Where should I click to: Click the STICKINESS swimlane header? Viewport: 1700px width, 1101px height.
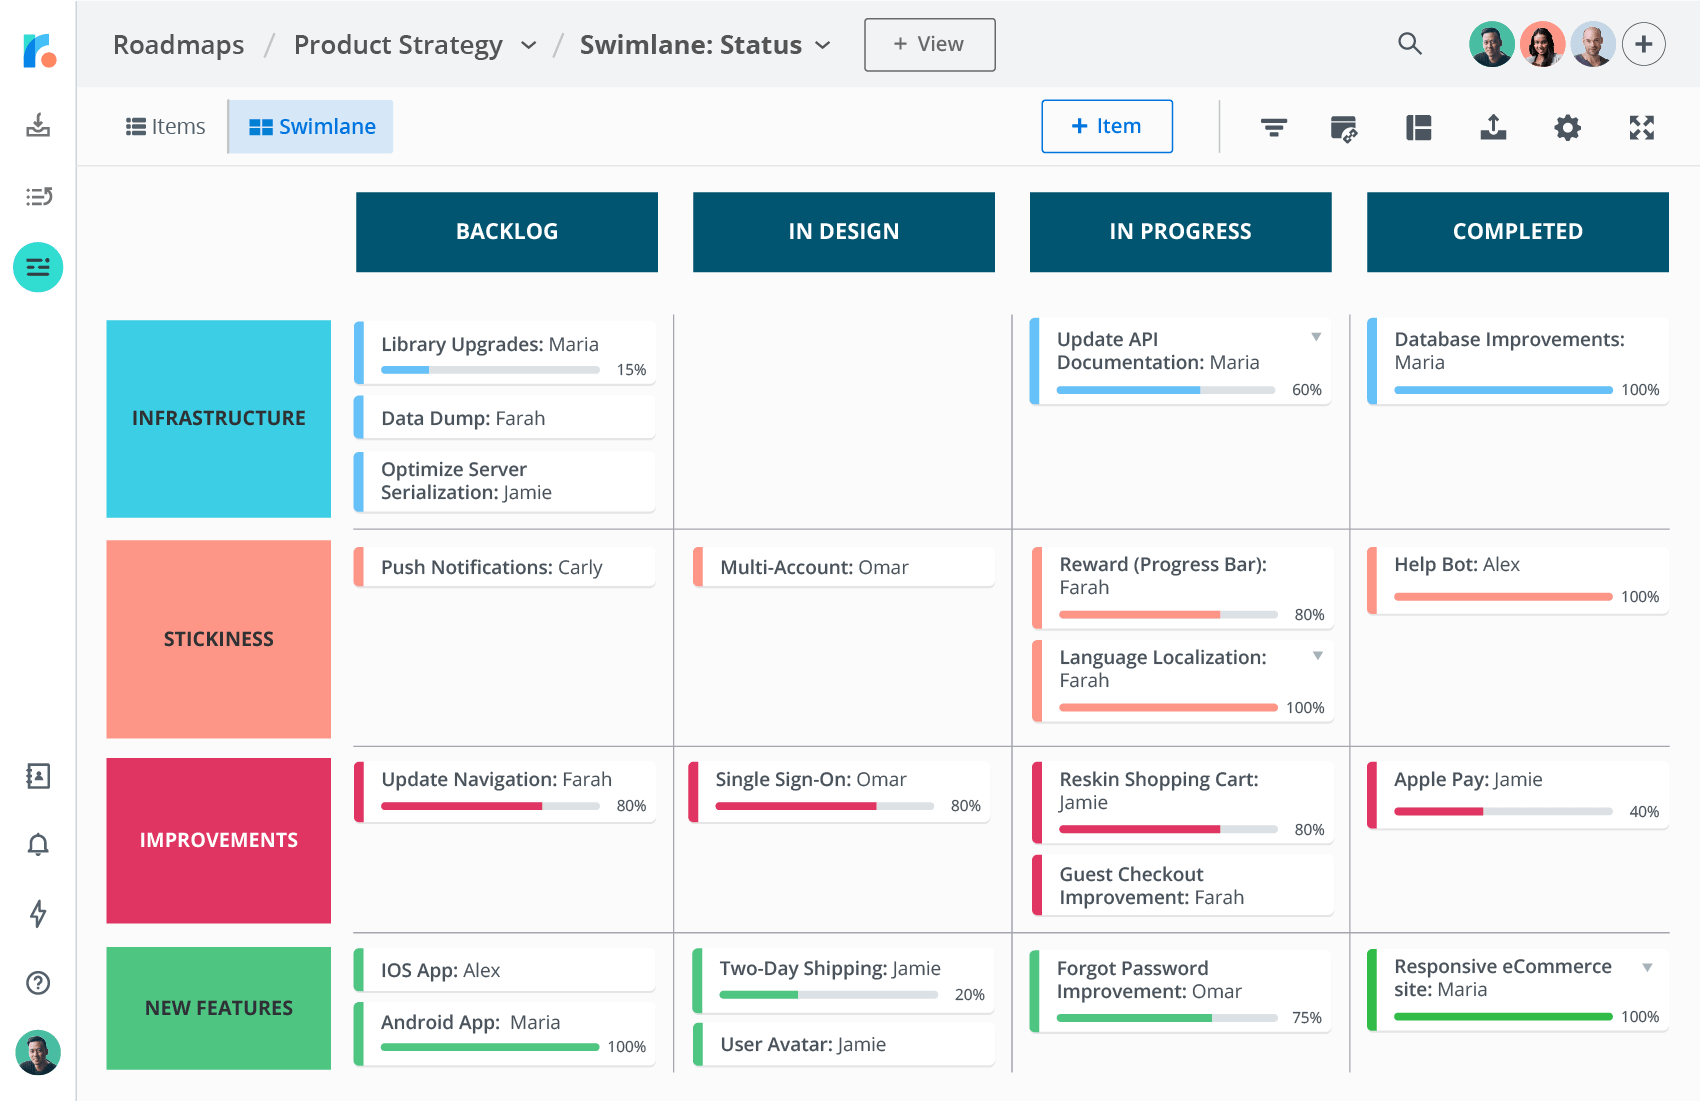coord(219,639)
